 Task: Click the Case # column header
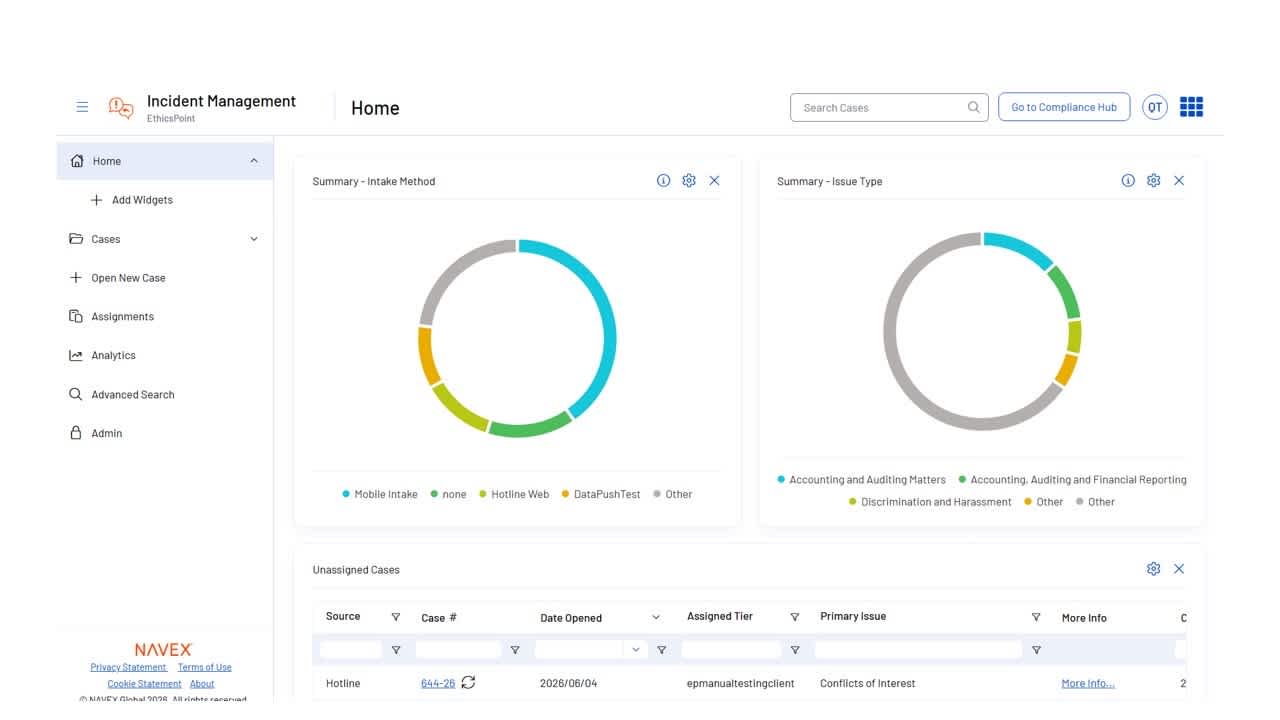439,618
